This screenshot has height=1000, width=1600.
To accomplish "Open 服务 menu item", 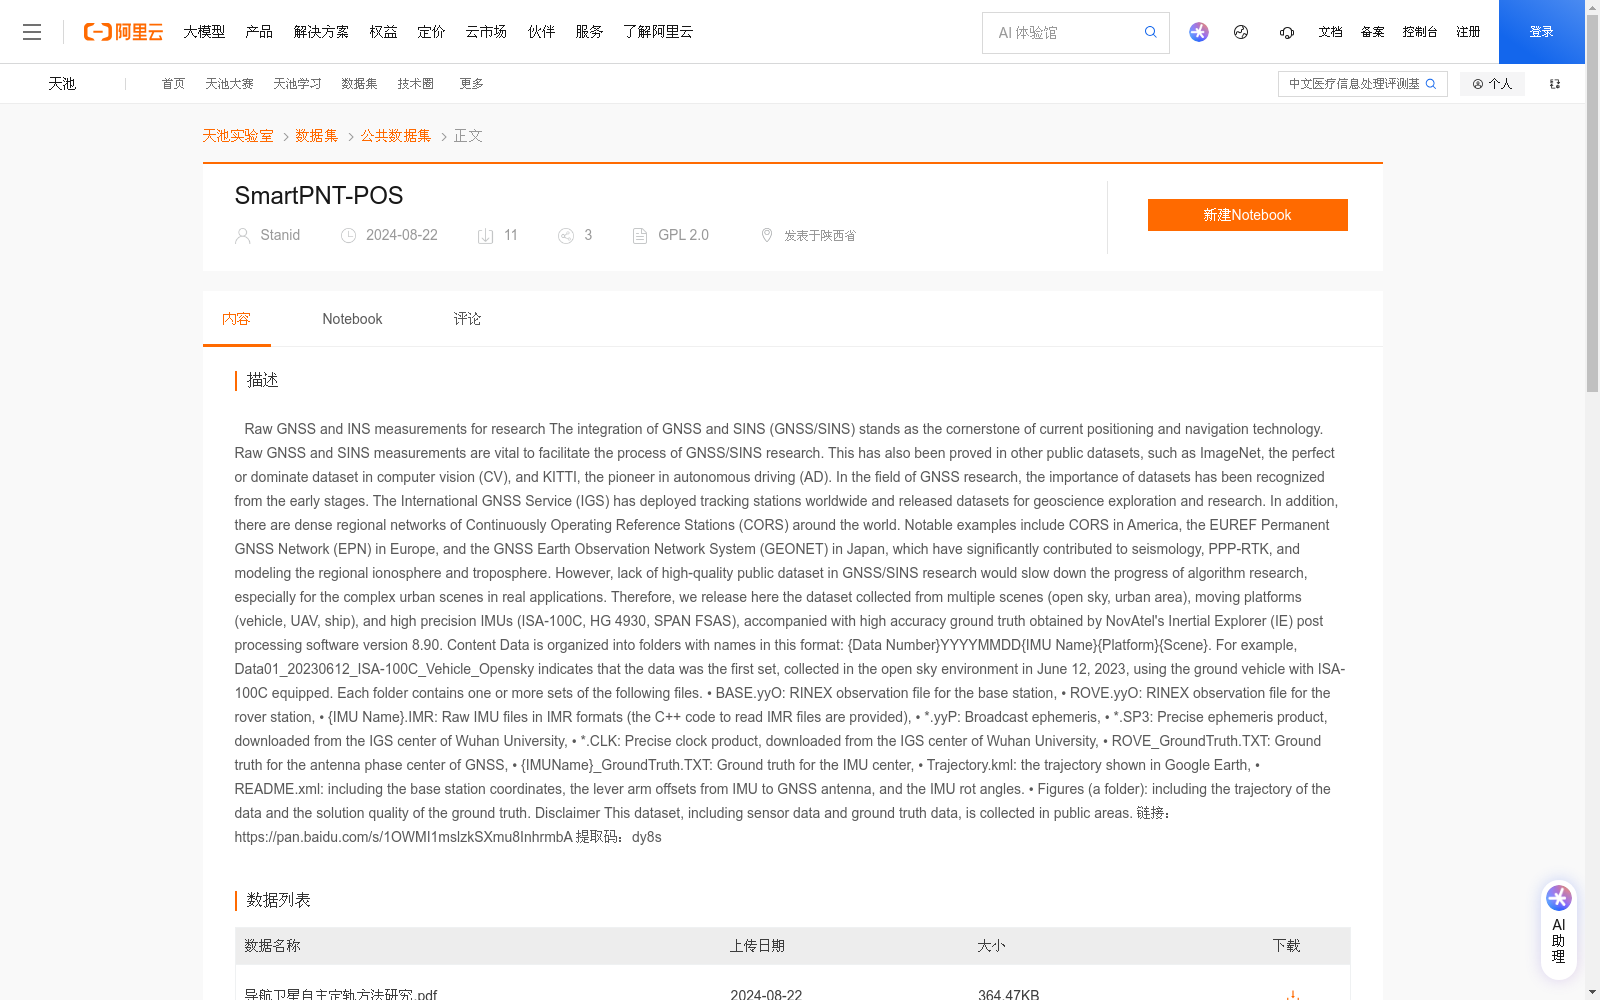I will coord(589,32).
